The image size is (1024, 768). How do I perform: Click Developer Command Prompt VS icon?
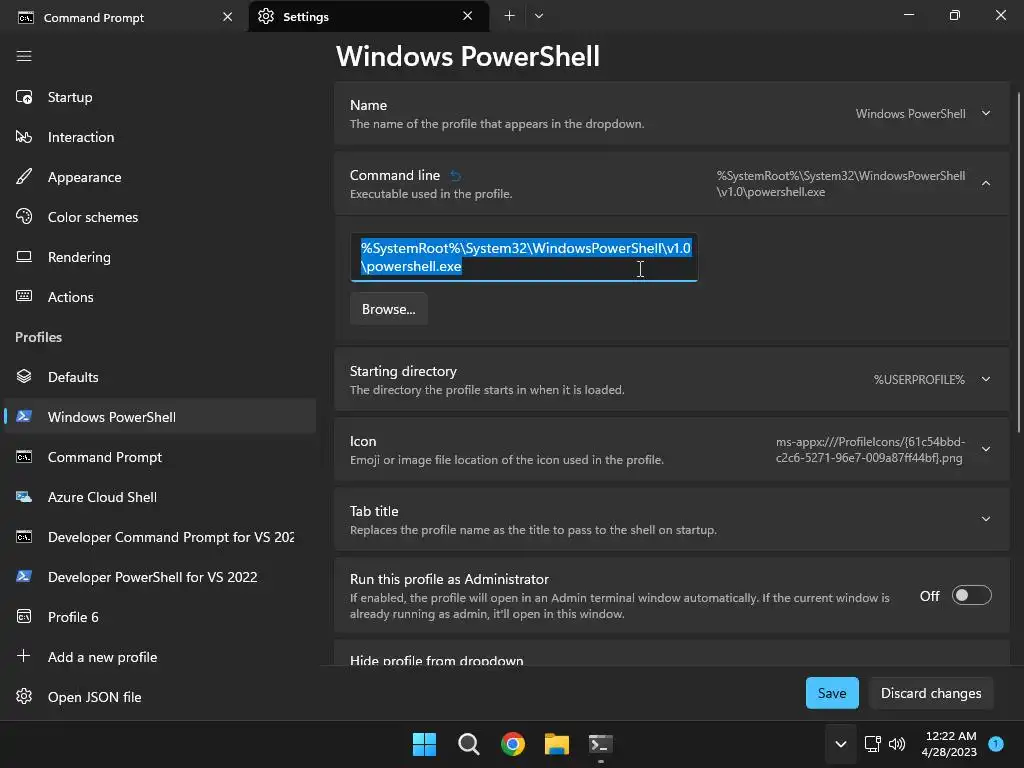tap(24, 537)
